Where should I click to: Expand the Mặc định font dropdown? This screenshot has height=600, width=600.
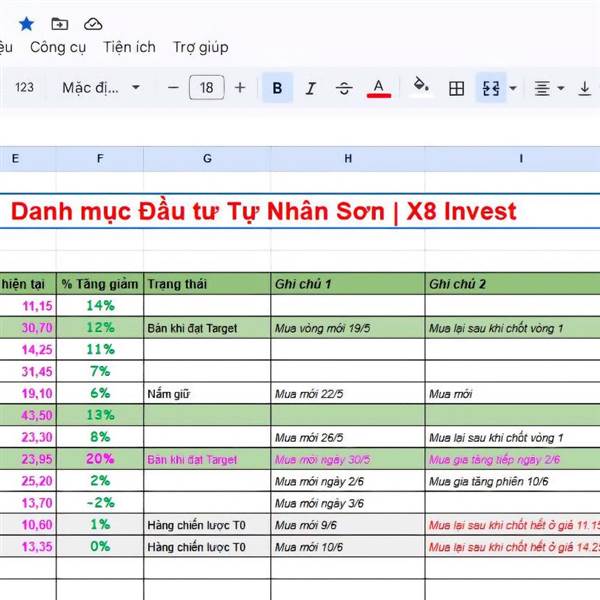pos(101,88)
